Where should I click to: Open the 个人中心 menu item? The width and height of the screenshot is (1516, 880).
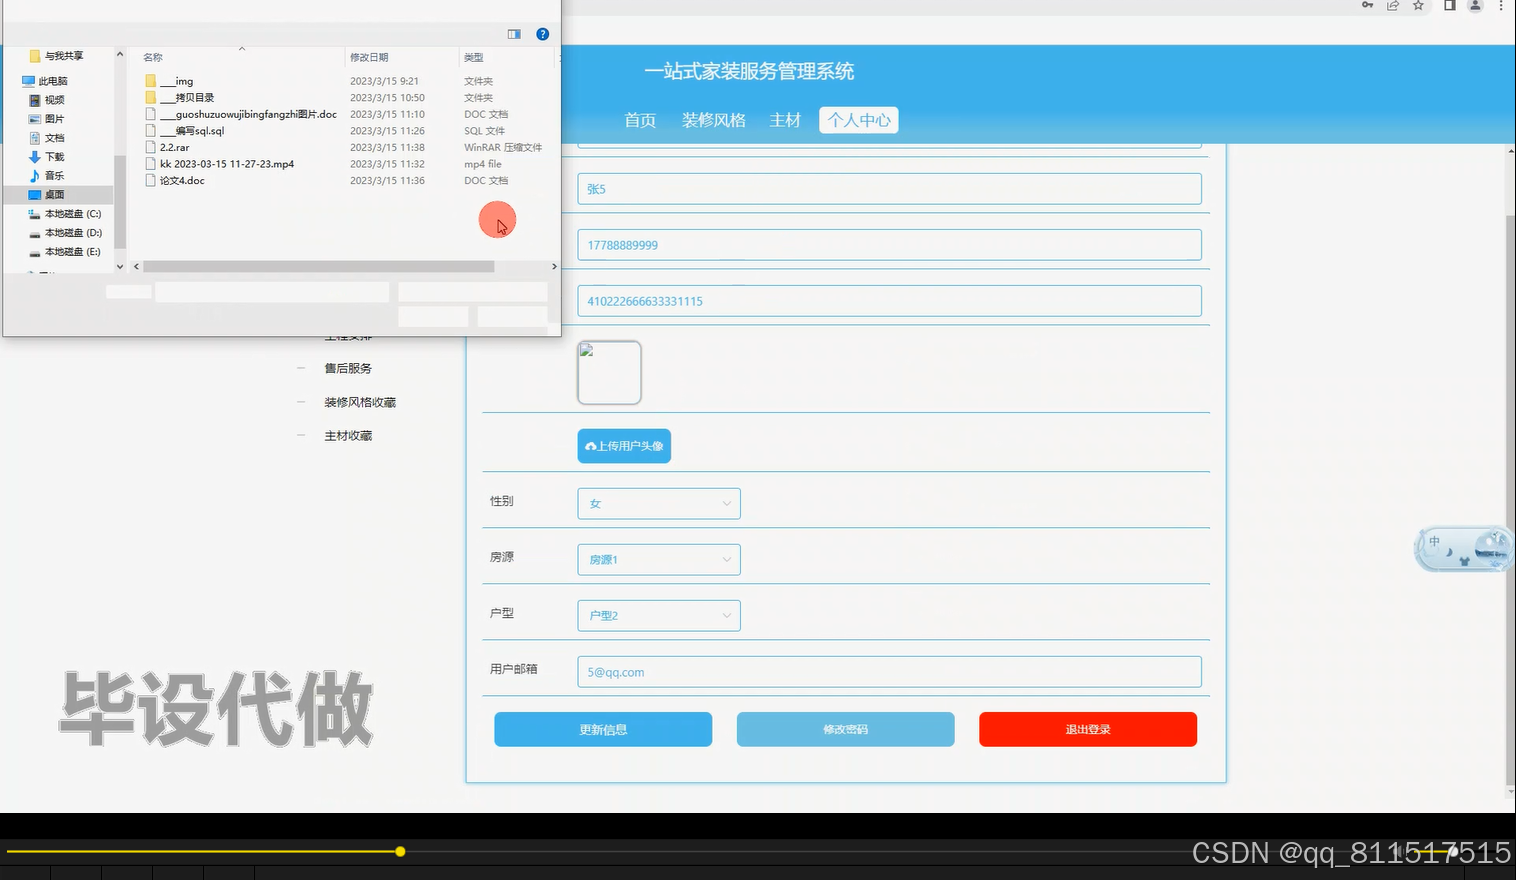[x=858, y=120]
